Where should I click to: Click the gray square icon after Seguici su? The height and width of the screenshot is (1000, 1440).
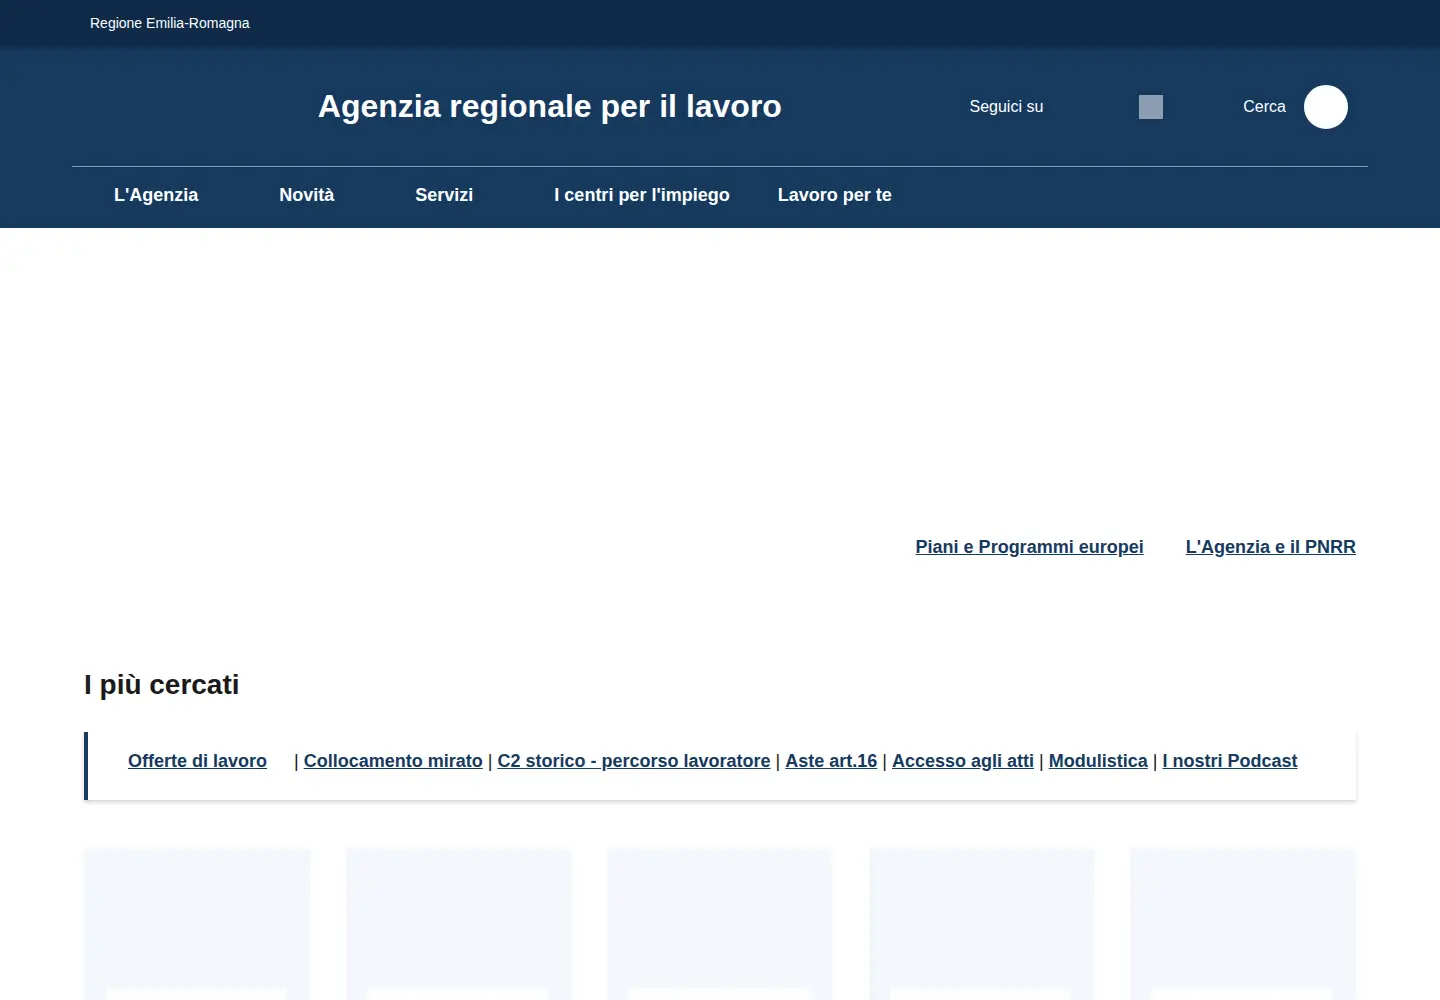tap(1151, 107)
